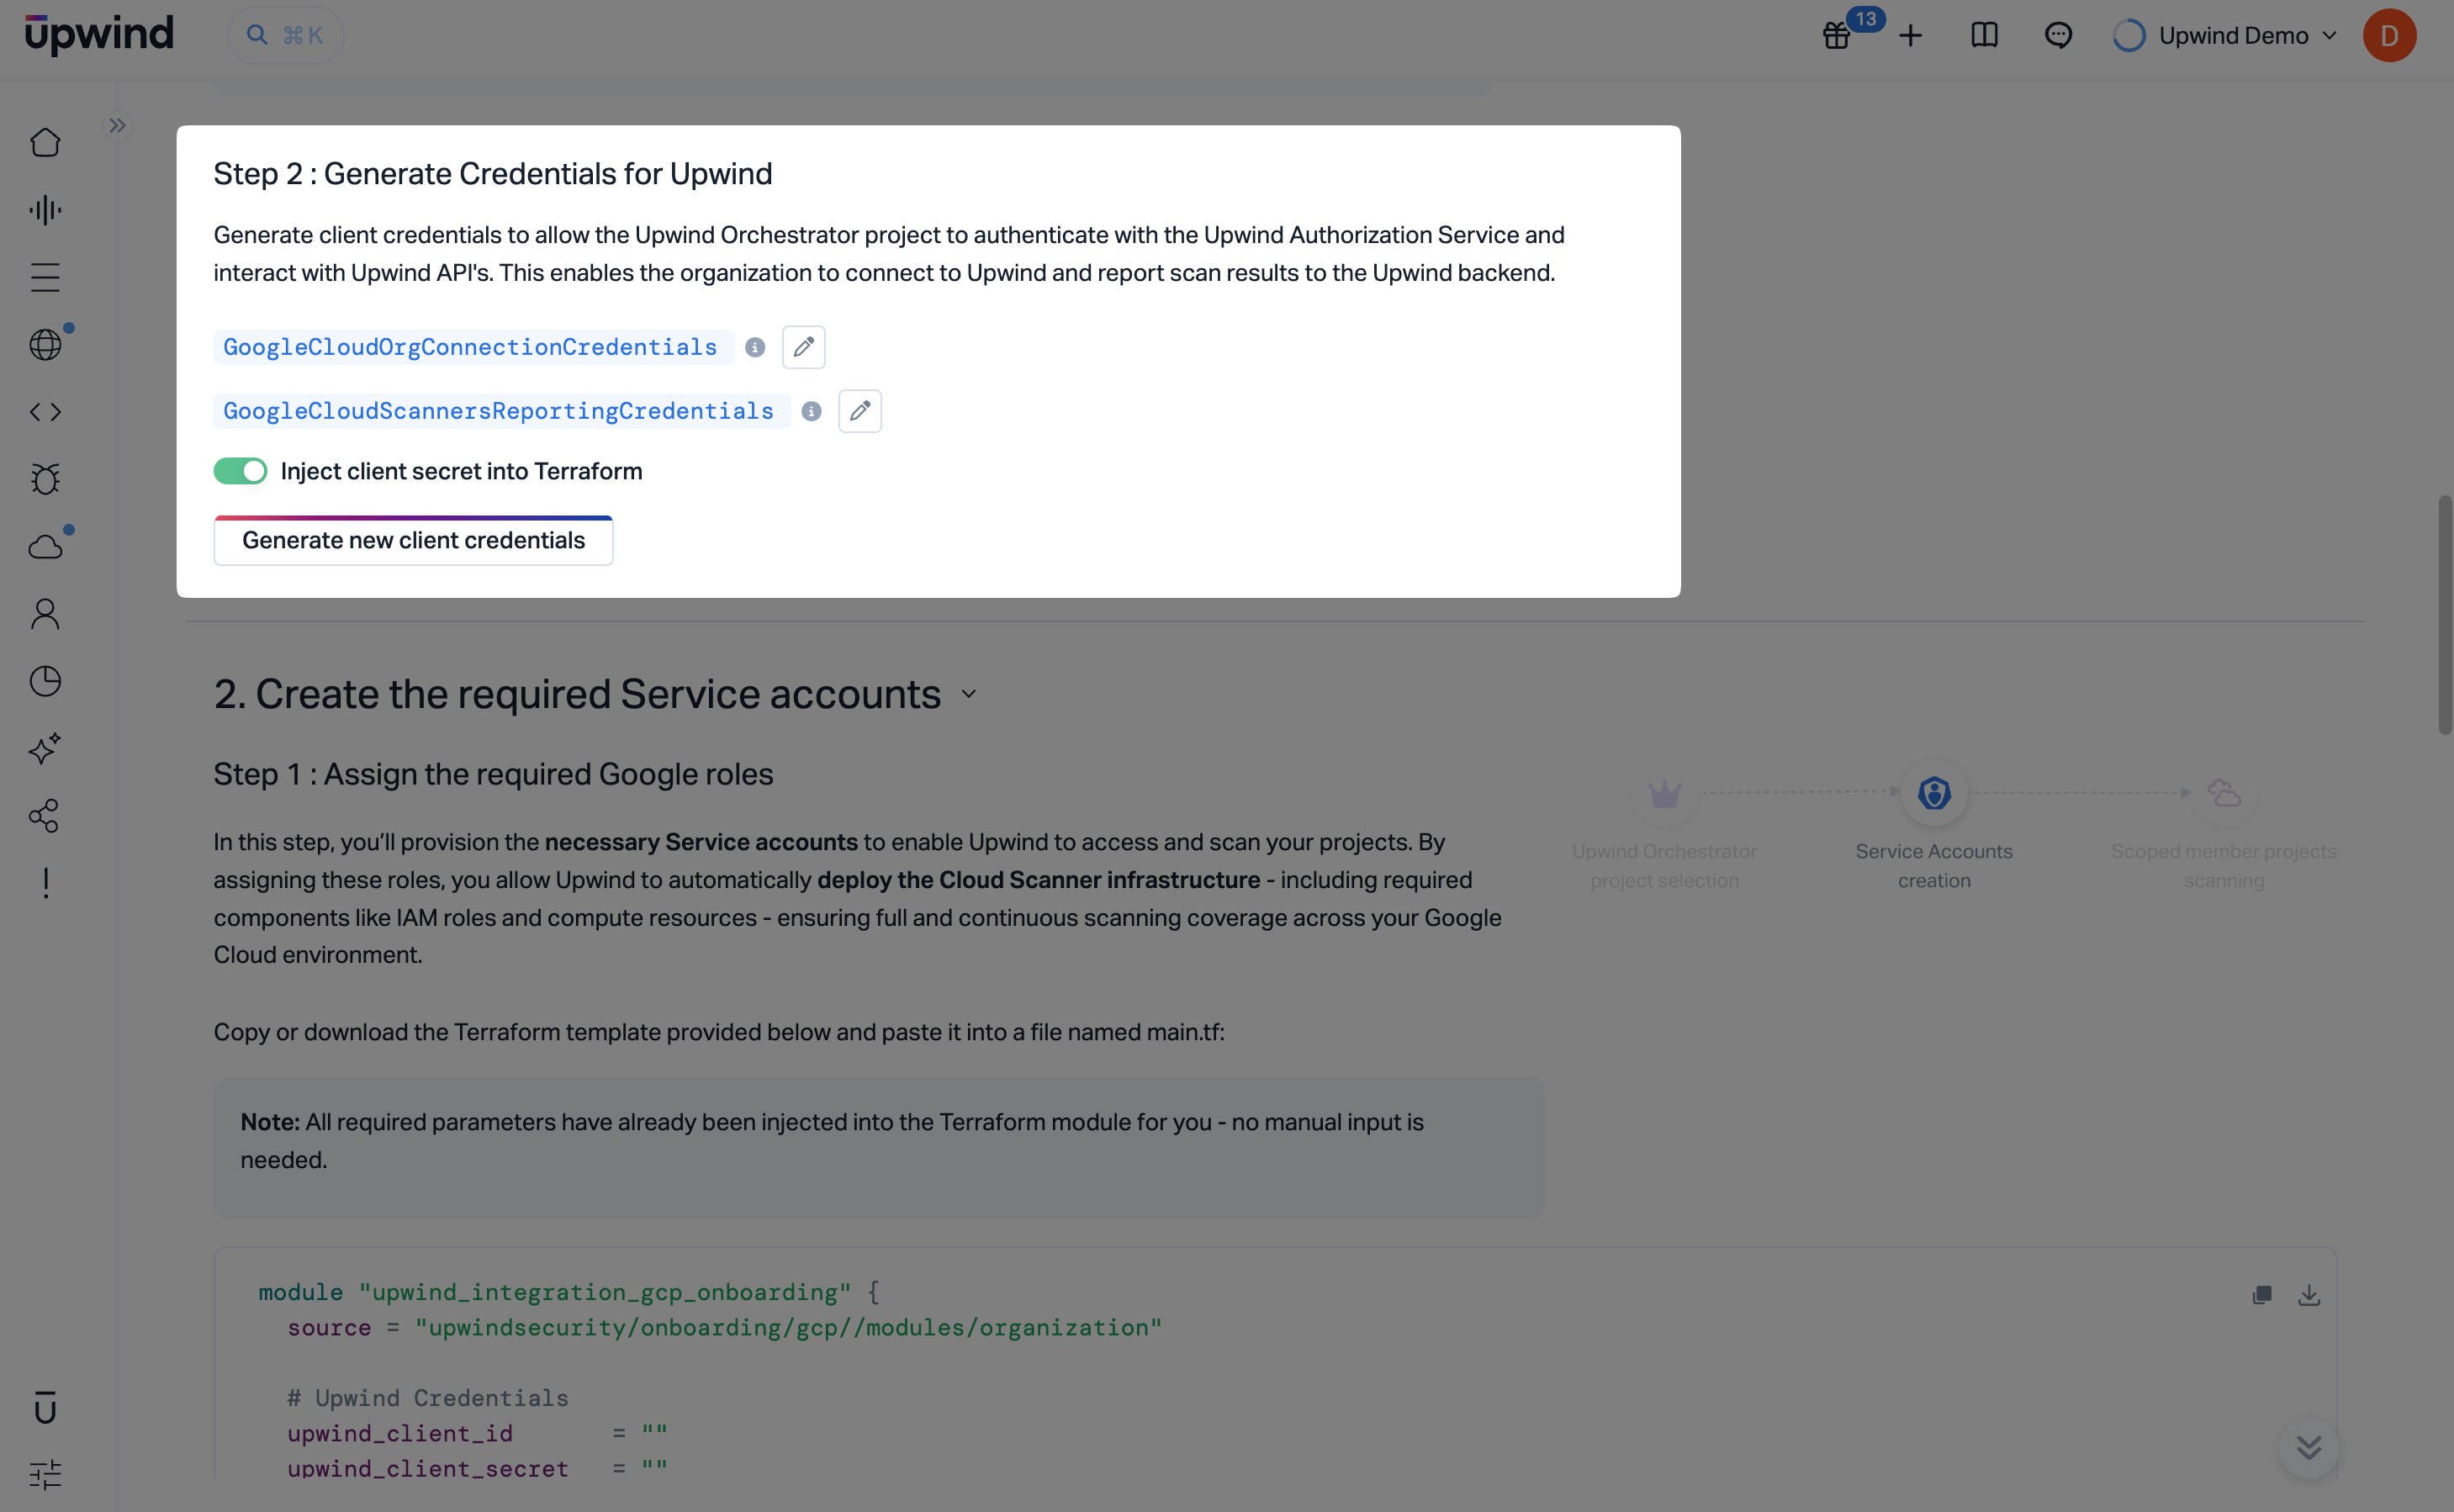Click info icon next to GoogleCloudScannersReportingCredentials
The width and height of the screenshot is (2454, 1512).
pyautogui.click(x=811, y=411)
